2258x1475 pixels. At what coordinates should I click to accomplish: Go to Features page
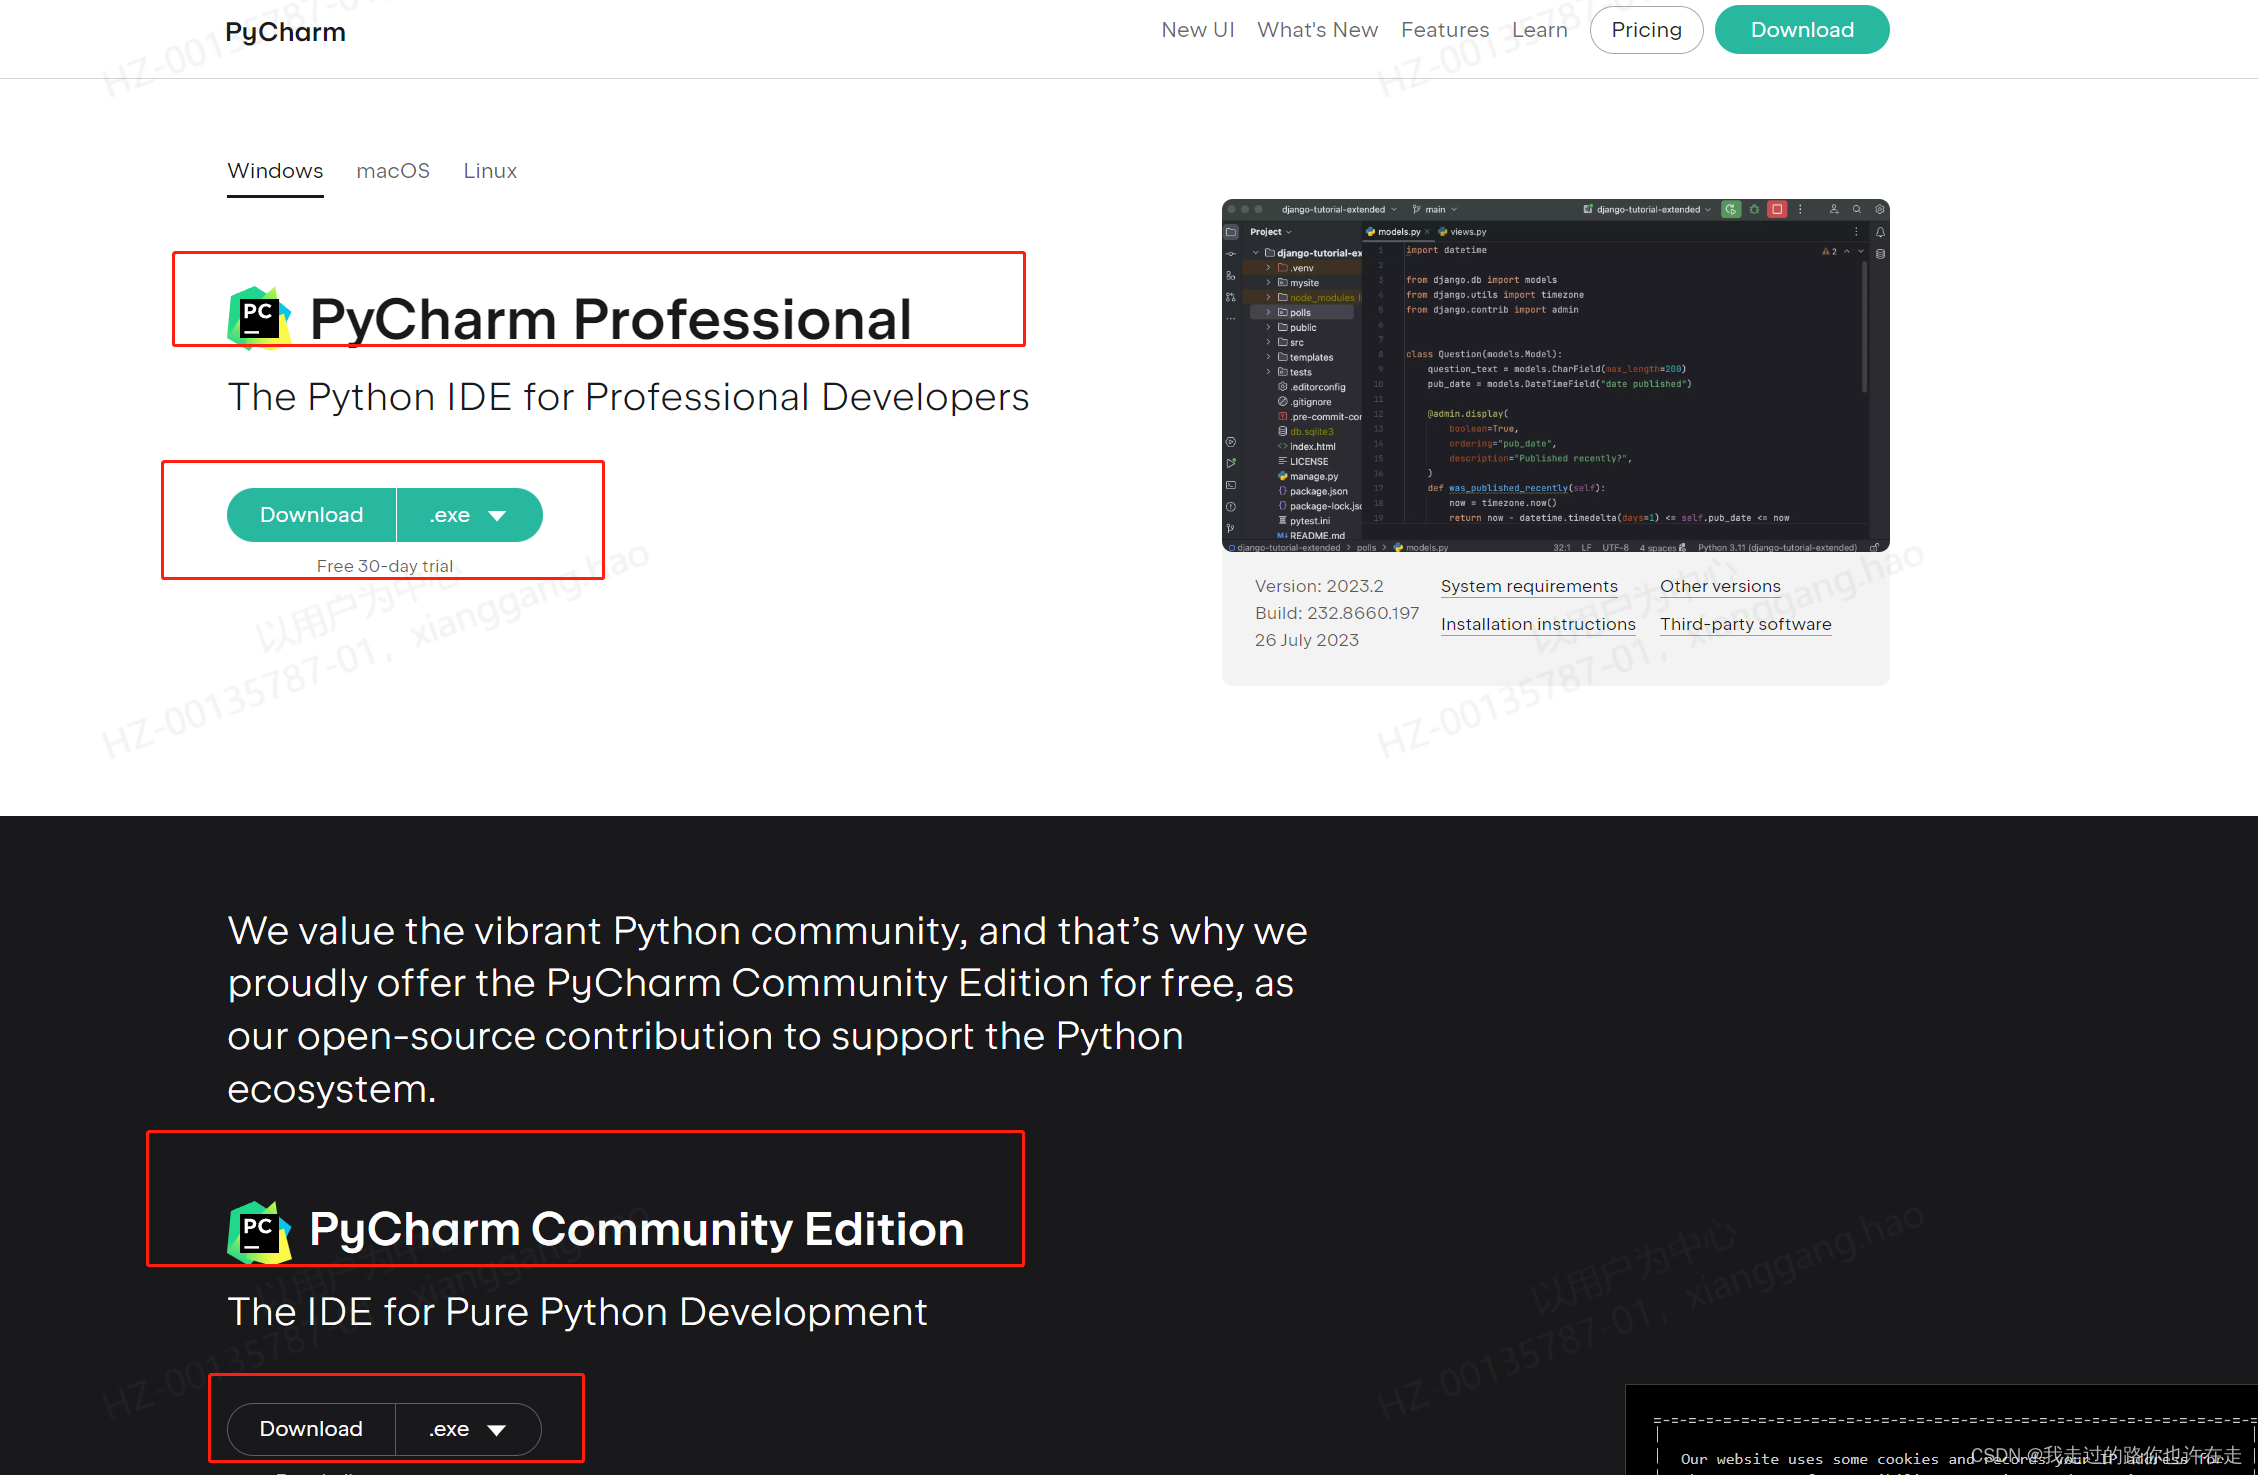[x=1445, y=30]
